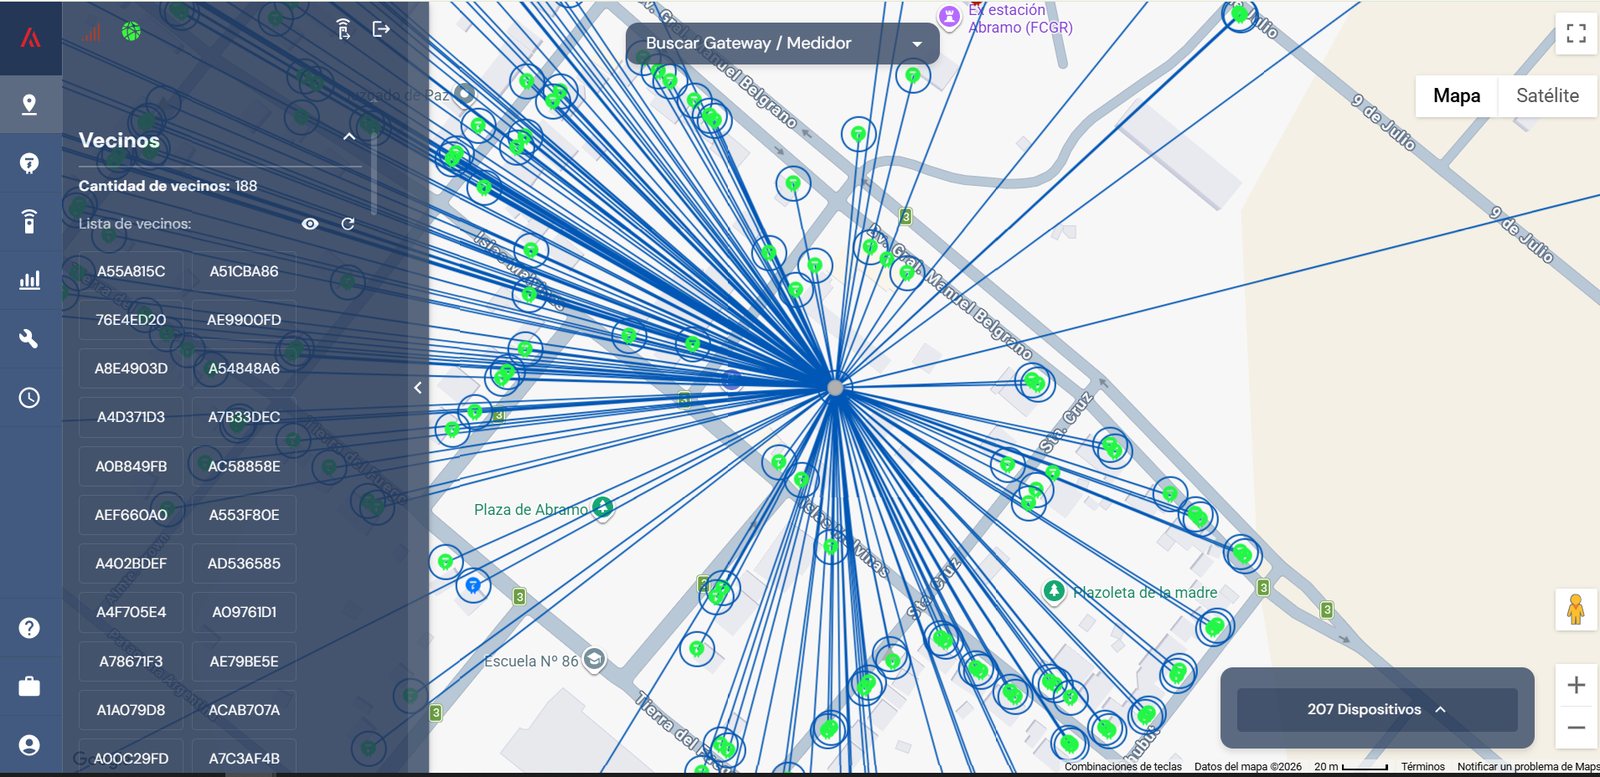The image size is (1600, 777).
Task: Enter fullscreen map view
Action: click(1576, 33)
